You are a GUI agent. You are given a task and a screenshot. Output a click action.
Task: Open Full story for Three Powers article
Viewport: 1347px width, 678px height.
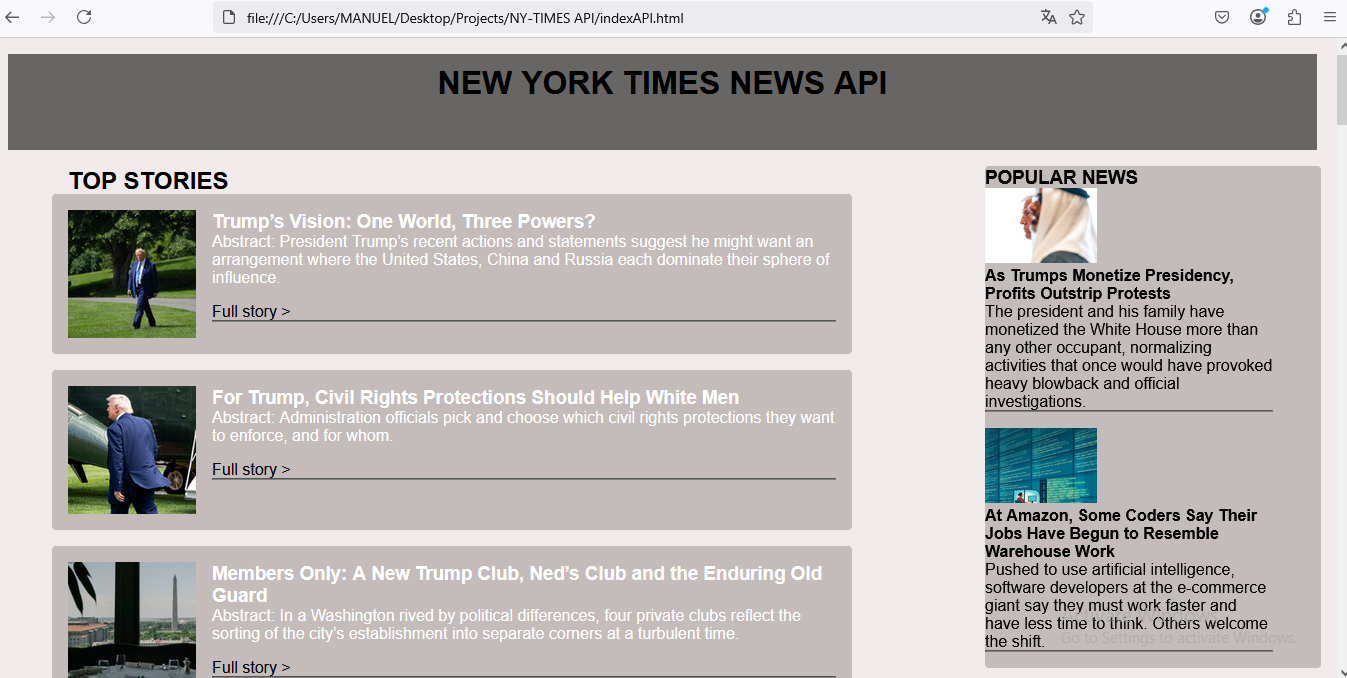[x=251, y=311]
